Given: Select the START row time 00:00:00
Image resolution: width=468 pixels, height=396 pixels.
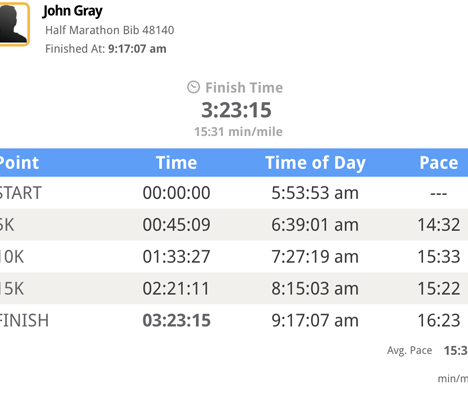Looking at the screenshot, I should click(x=176, y=193).
